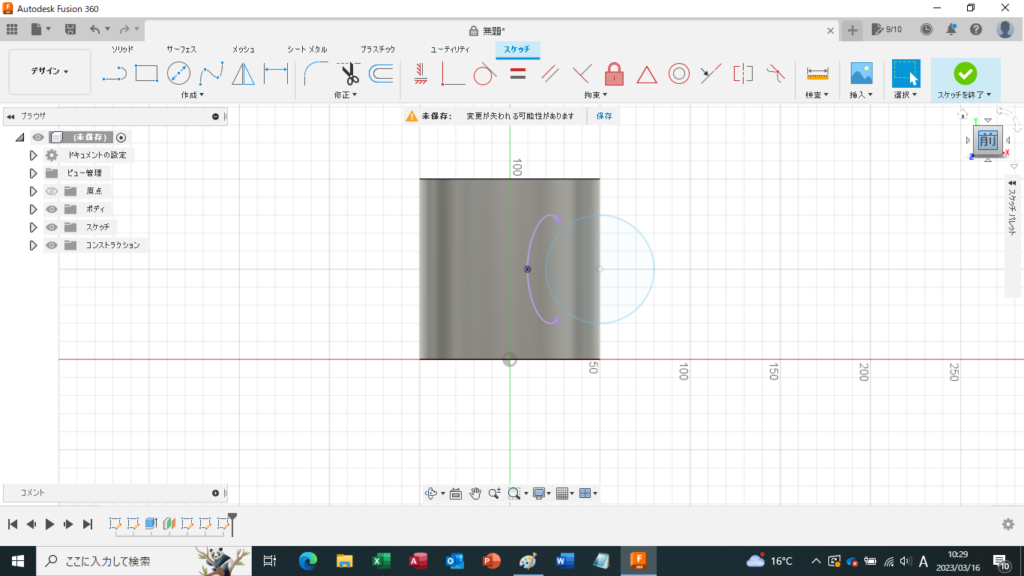Collapse the root component tree
Viewport: 1024px width, 576px height.
20,137
